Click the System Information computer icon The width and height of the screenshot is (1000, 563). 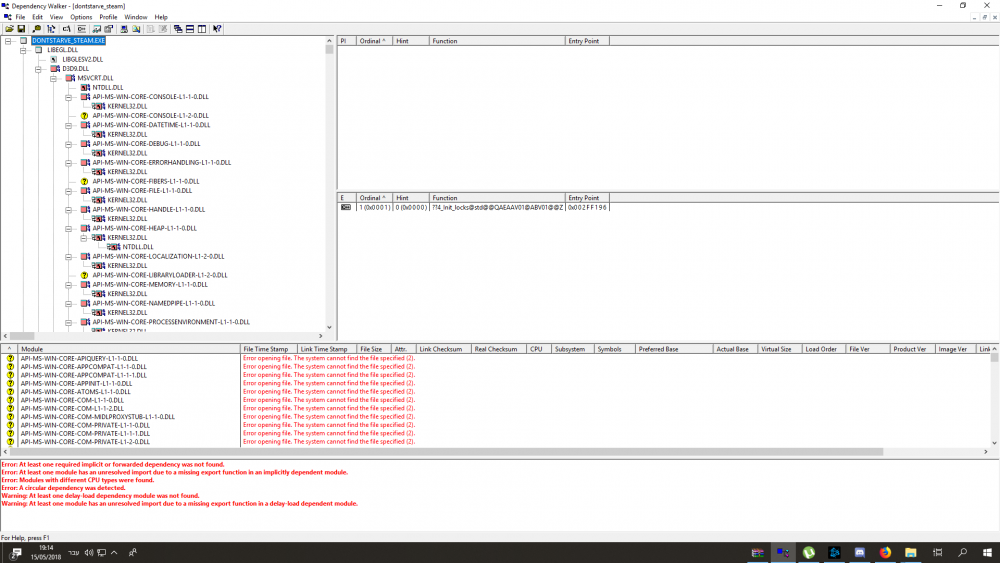(124, 29)
